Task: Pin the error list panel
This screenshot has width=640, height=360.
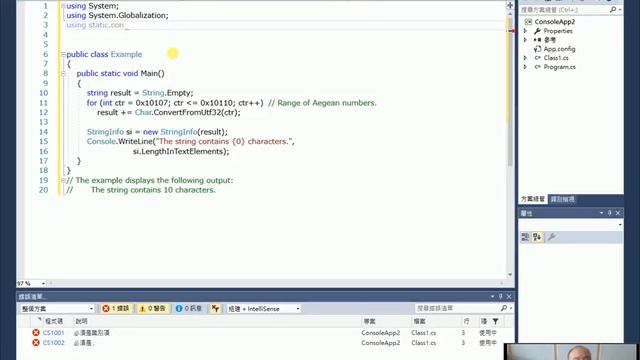Action: pyautogui.click(x=501, y=296)
